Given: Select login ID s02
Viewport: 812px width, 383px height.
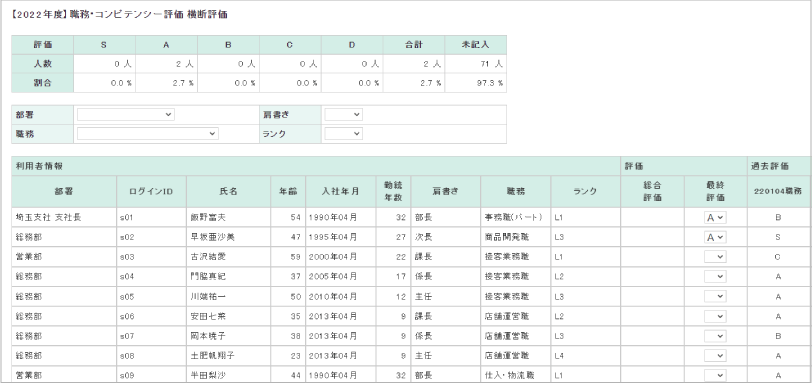Looking at the screenshot, I should 126,237.
